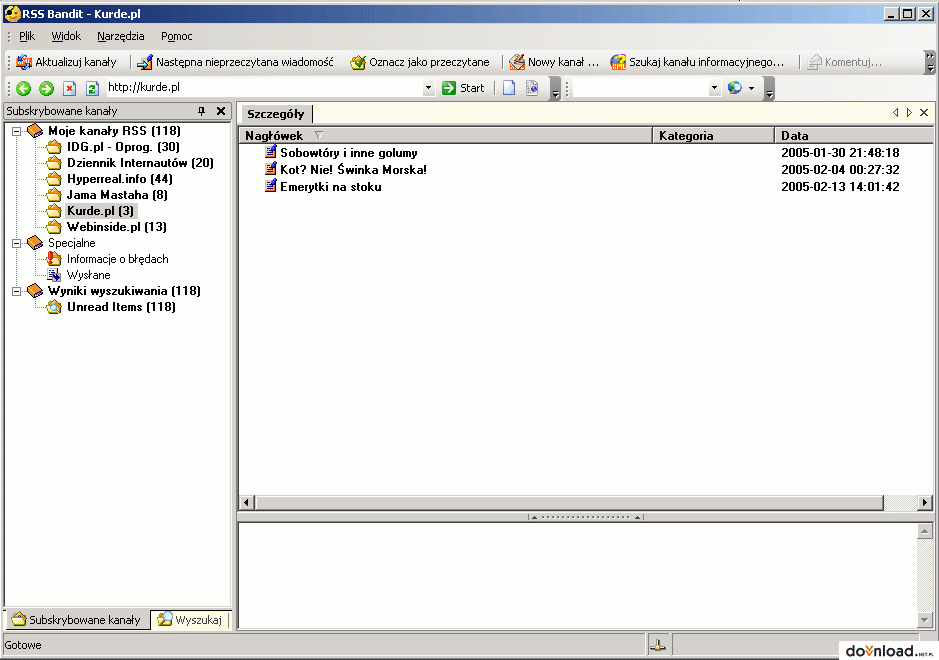Click Nowy kanał toolbar button
939x660 pixels.
coord(554,62)
